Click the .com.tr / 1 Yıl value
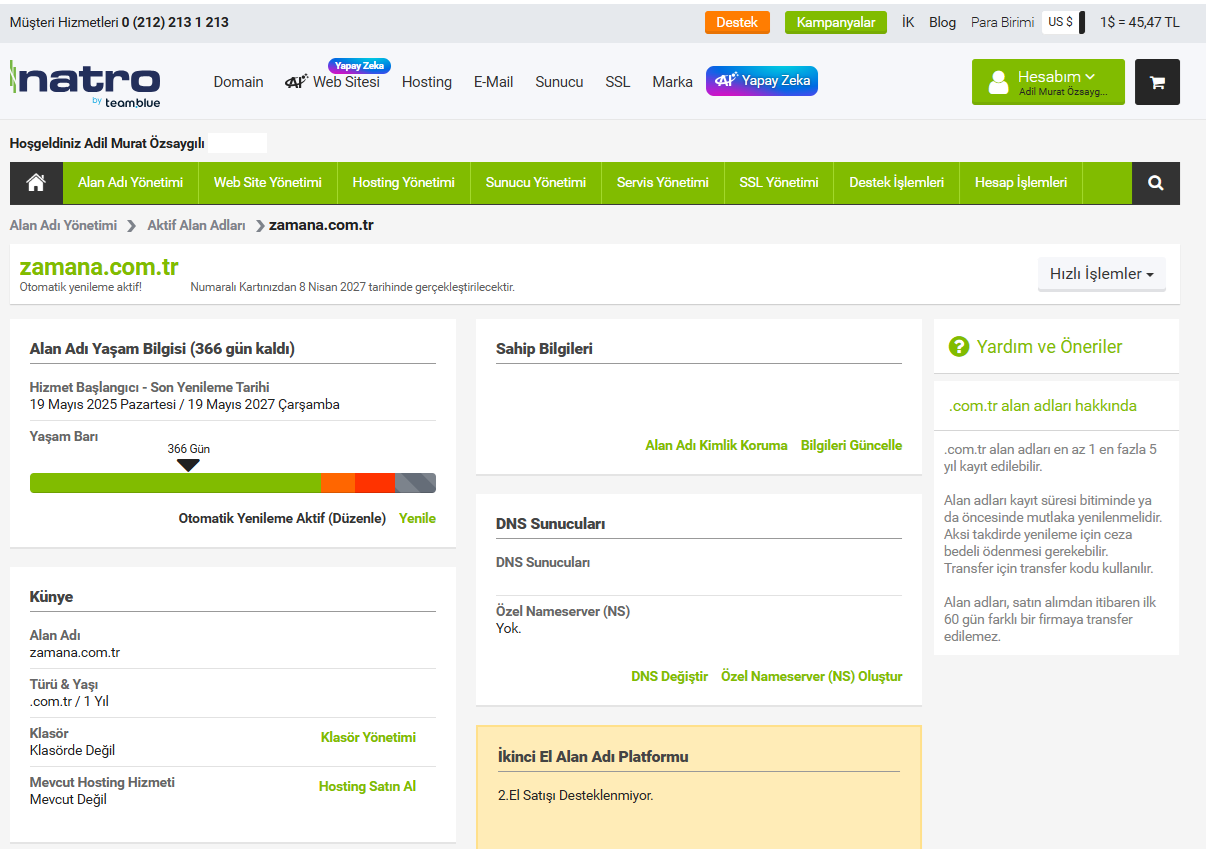Viewport: 1206px width, 849px height. coord(69,701)
